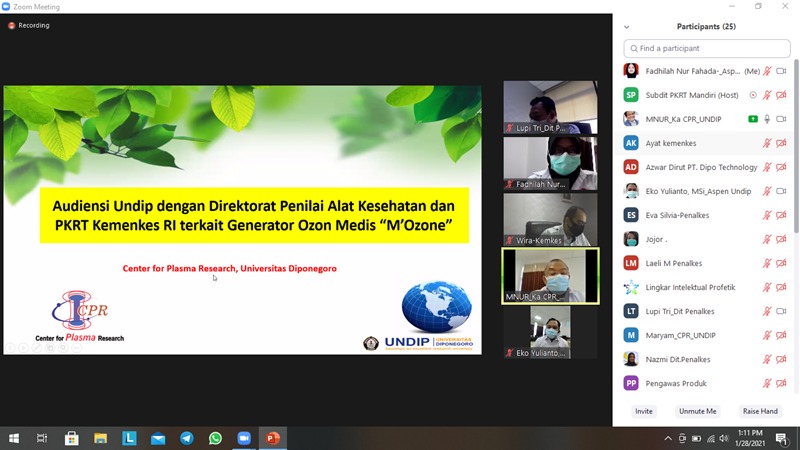
Task: Click the microphone icon for Fadhilah Nur Fahada
Action: pyautogui.click(x=767, y=71)
